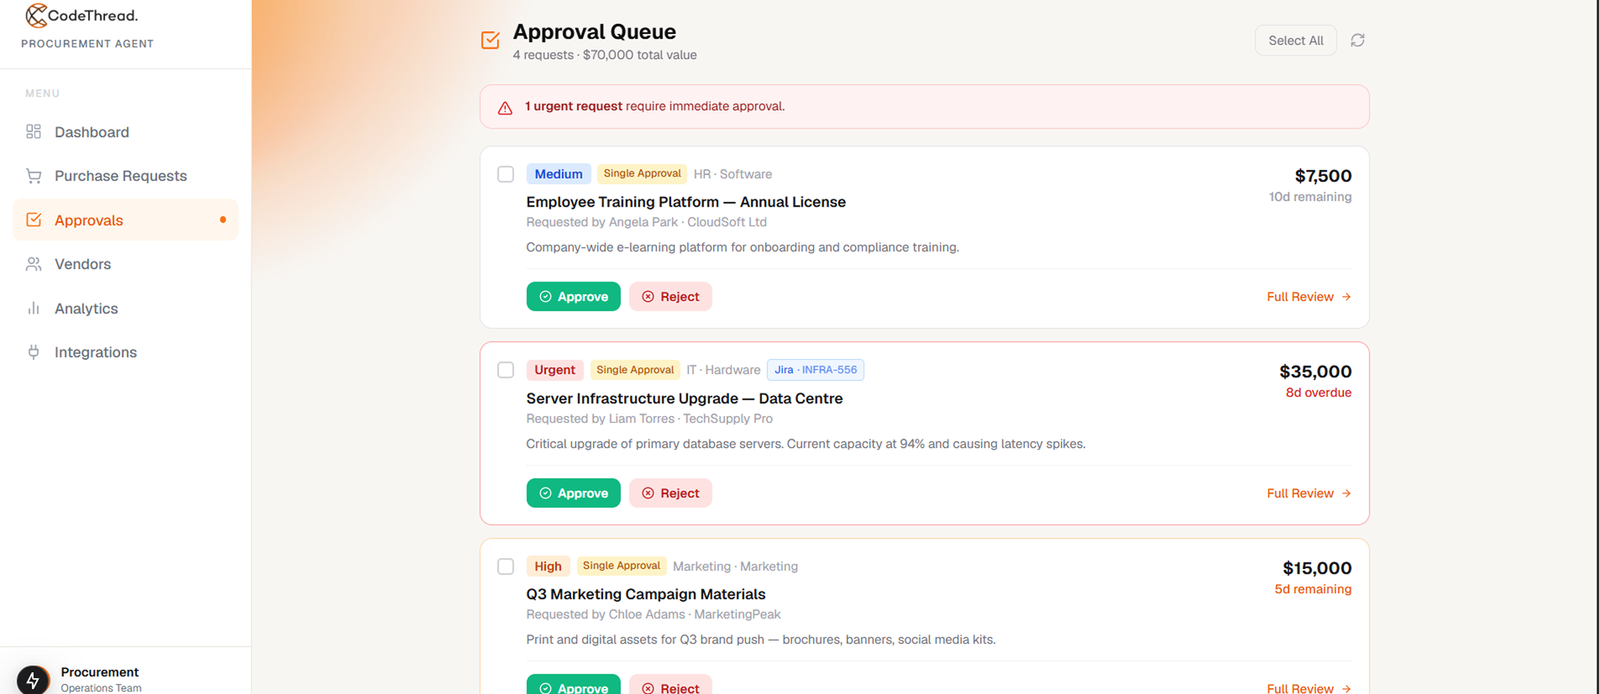Click the Purchase Requests cart icon
This screenshot has height=694, width=1600.
pos(34,176)
